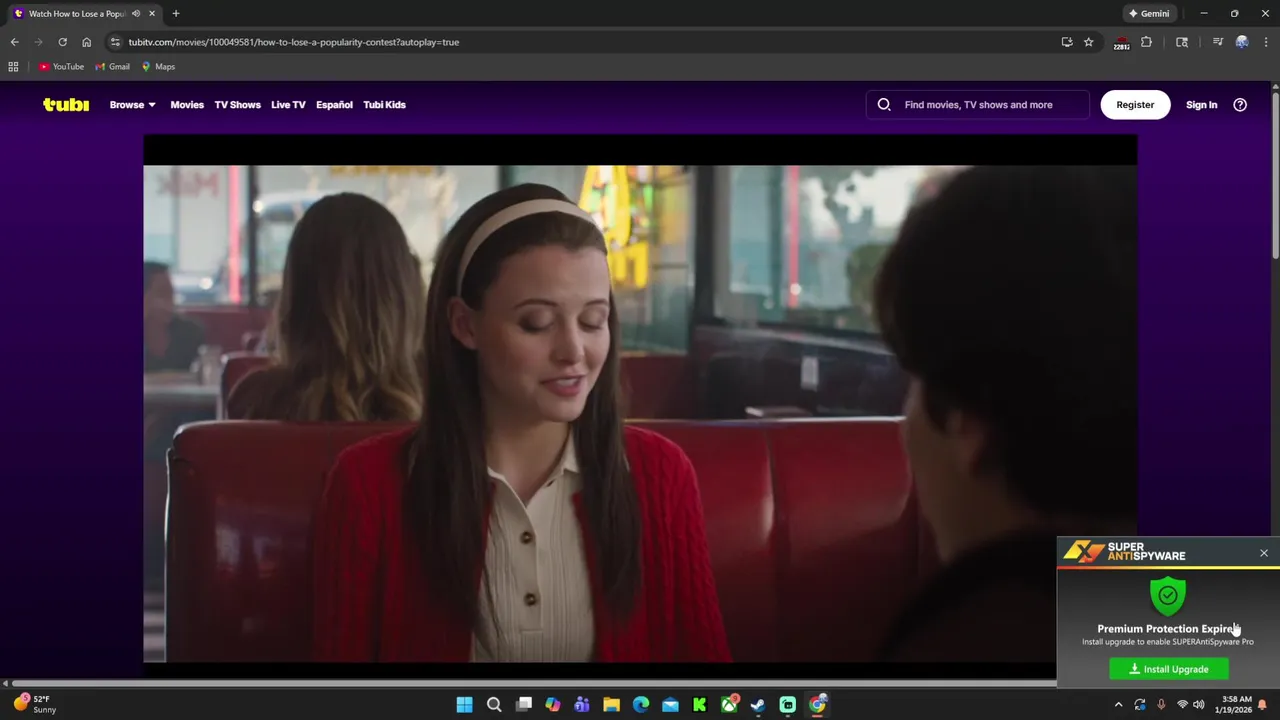Open Task View on the taskbar
The width and height of the screenshot is (1280, 720).
523,705
